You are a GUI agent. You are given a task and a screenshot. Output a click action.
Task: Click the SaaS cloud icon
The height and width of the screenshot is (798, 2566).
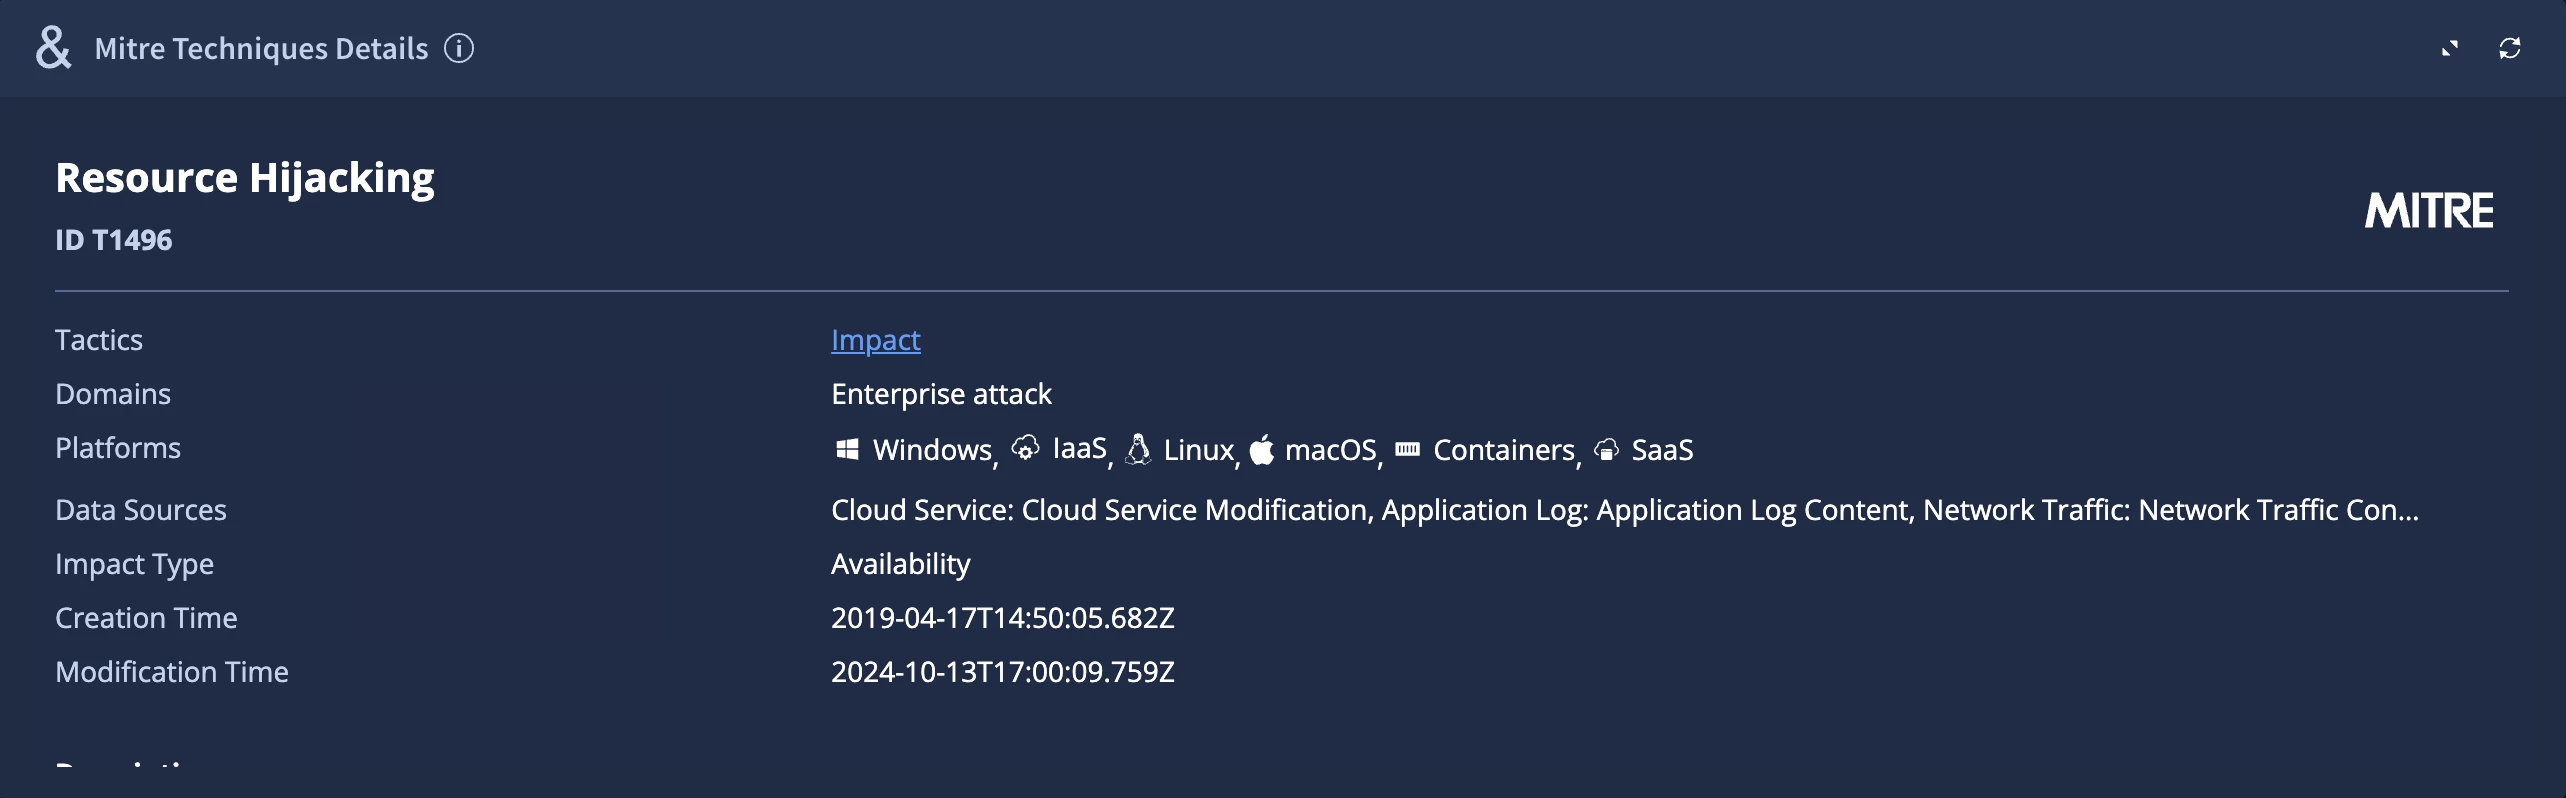pyautogui.click(x=1606, y=450)
